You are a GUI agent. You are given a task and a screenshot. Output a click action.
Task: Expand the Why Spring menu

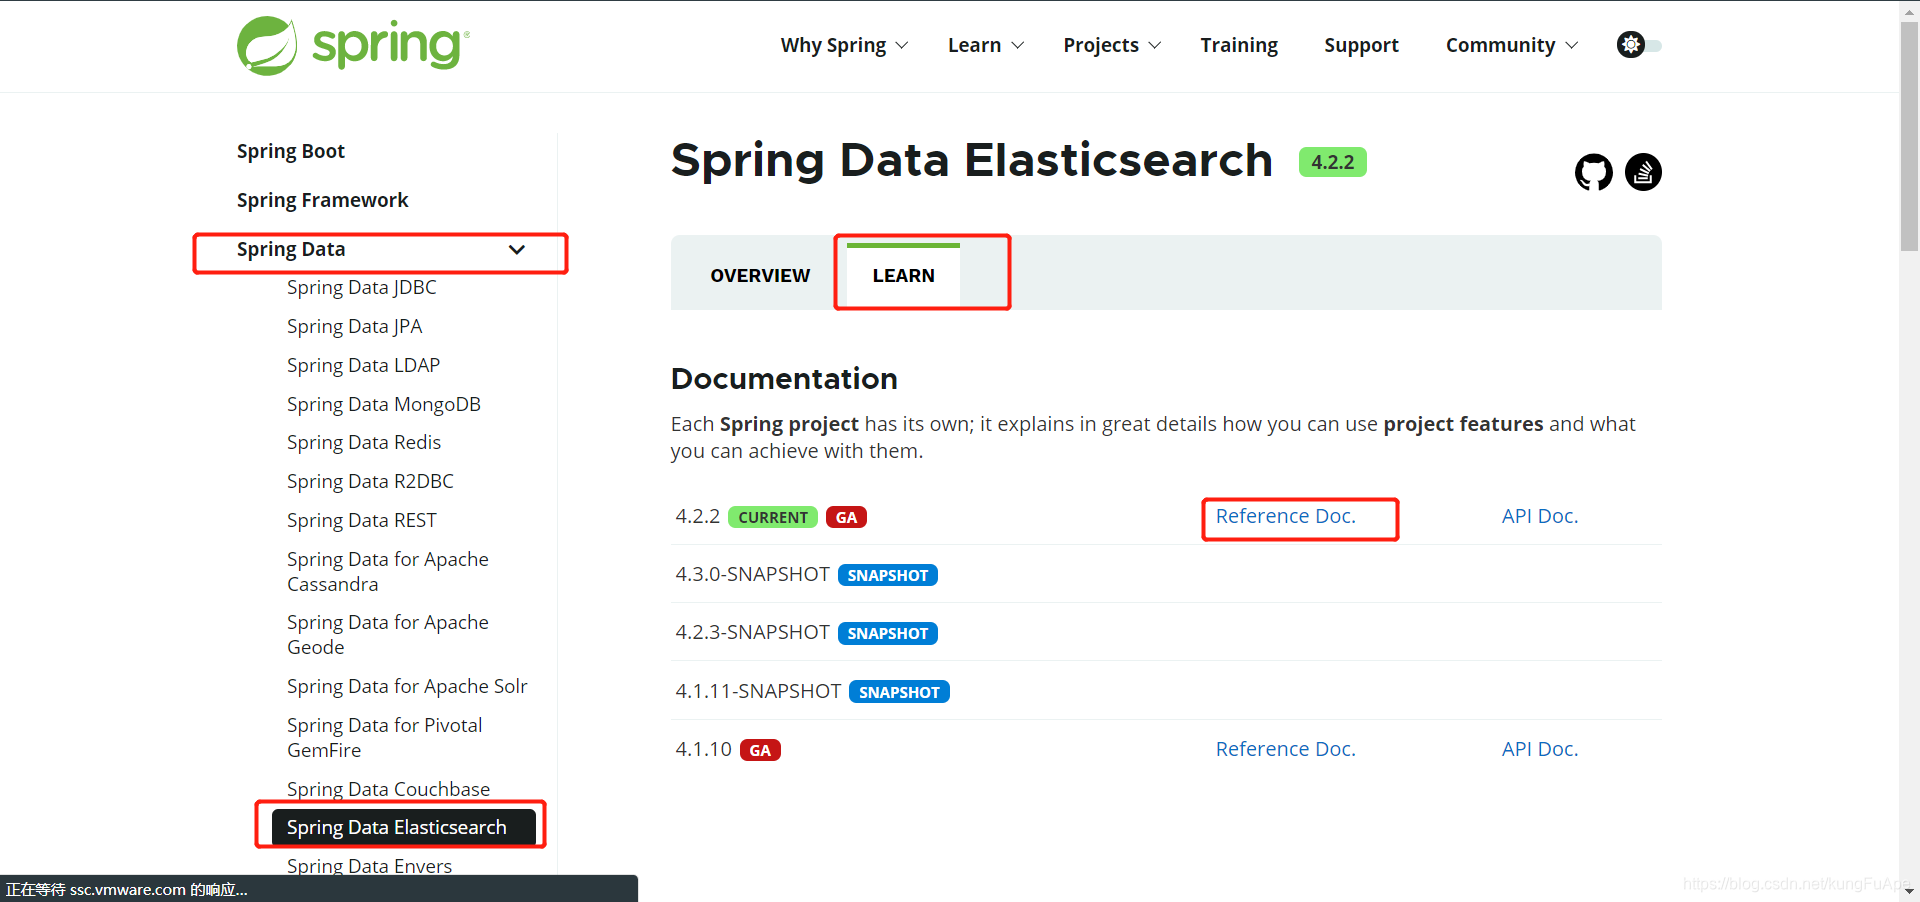(844, 45)
